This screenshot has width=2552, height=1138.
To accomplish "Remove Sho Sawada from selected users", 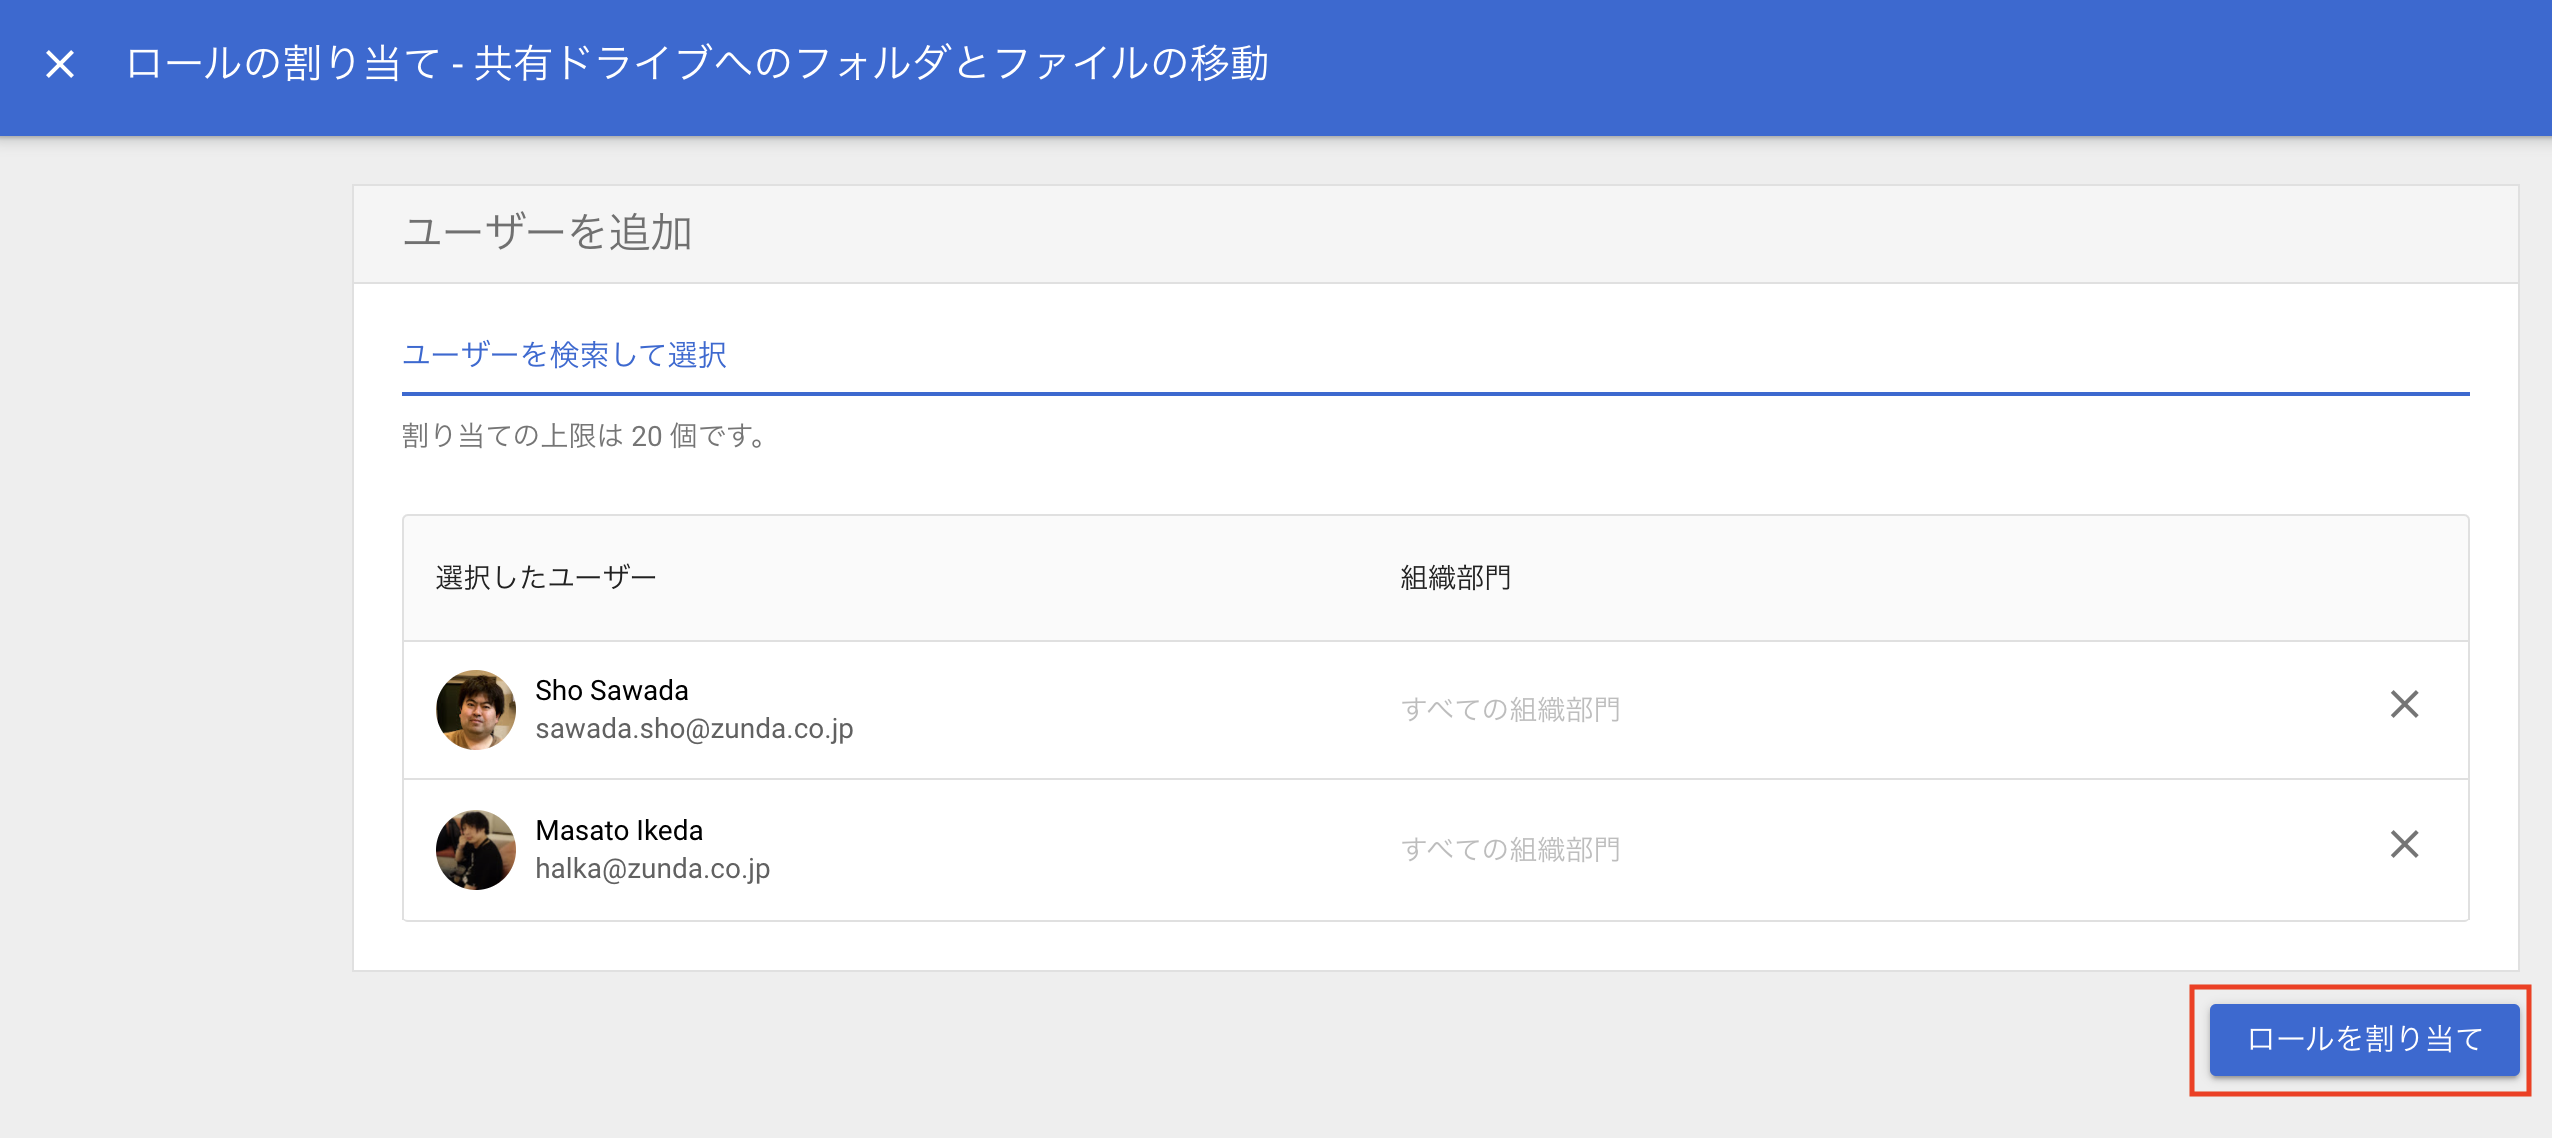I will pyautogui.click(x=2404, y=704).
